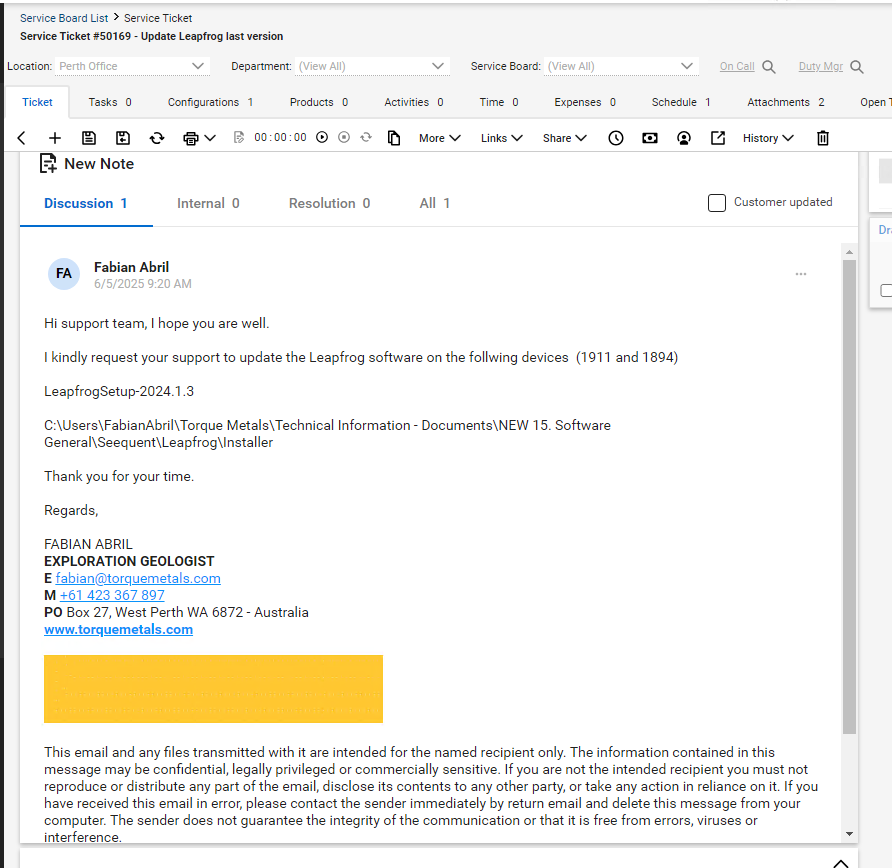The width and height of the screenshot is (892, 868).
Task: Click the FA avatar of Fabian Abril
Action: (64, 274)
